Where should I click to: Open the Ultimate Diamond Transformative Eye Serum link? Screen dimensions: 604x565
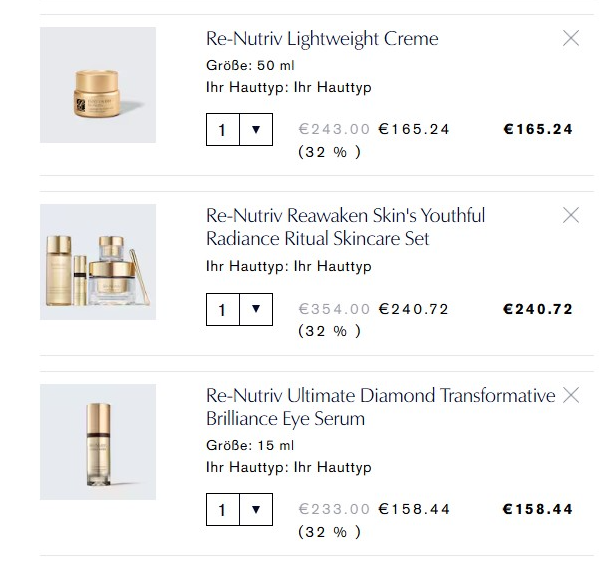coord(380,407)
